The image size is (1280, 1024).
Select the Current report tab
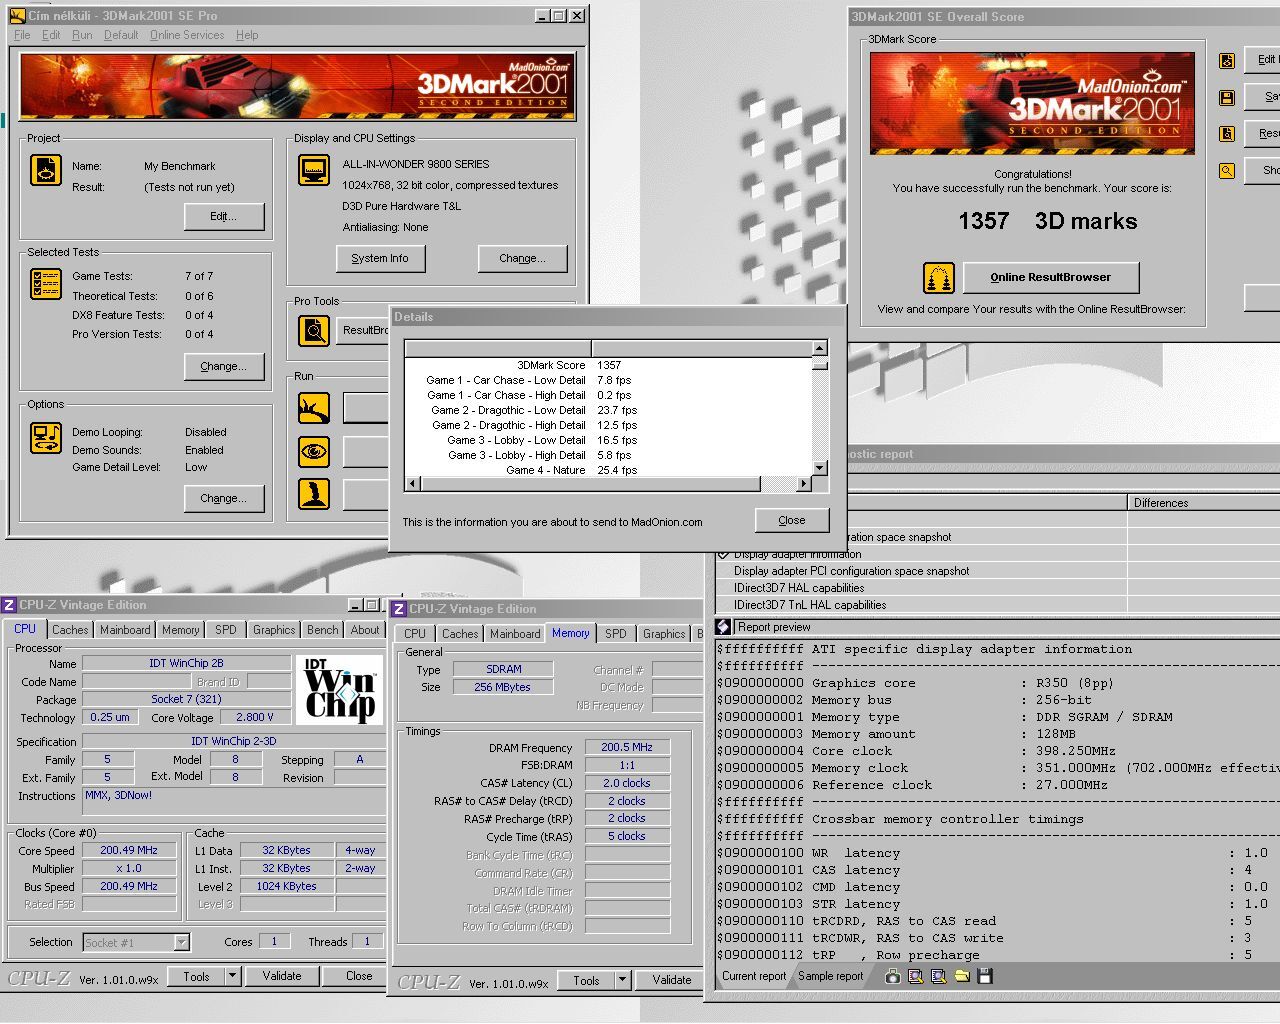click(754, 976)
